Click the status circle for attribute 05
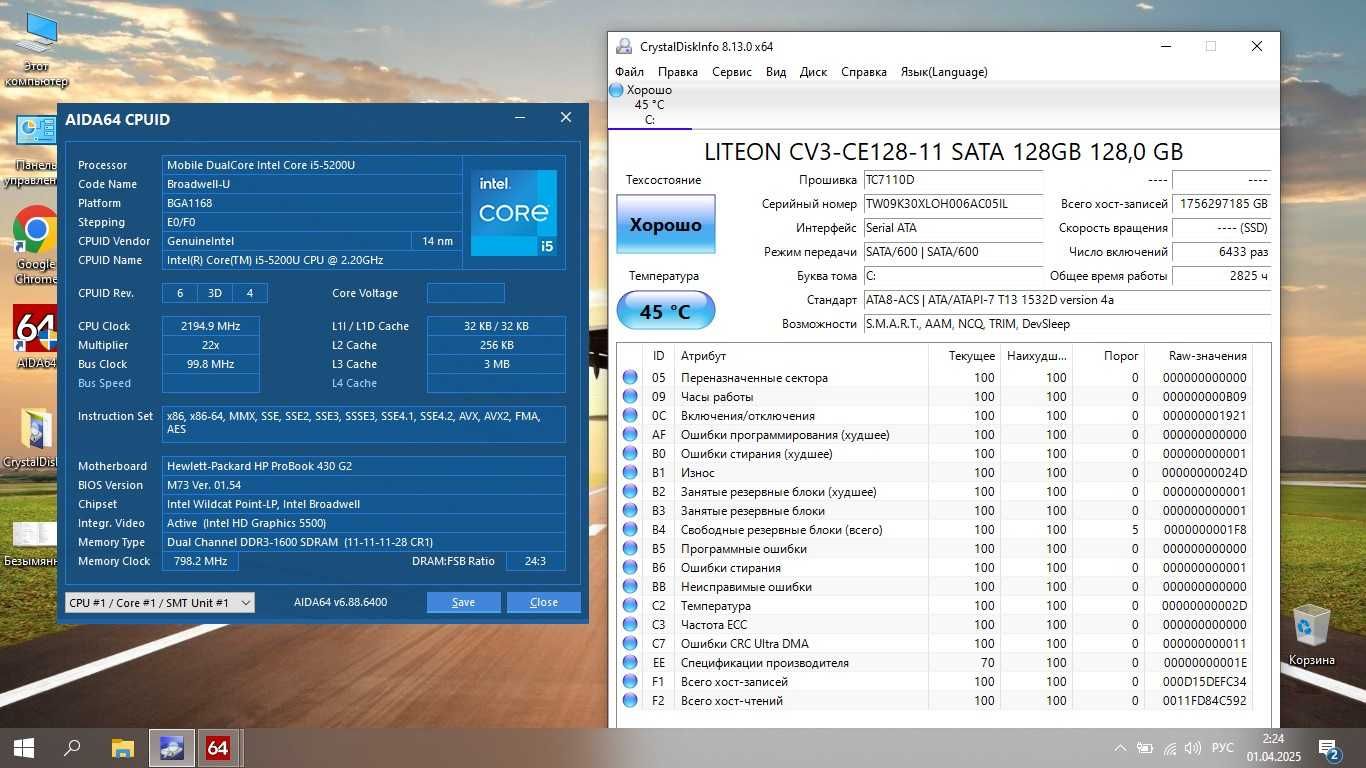1366x768 pixels. click(x=630, y=378)
